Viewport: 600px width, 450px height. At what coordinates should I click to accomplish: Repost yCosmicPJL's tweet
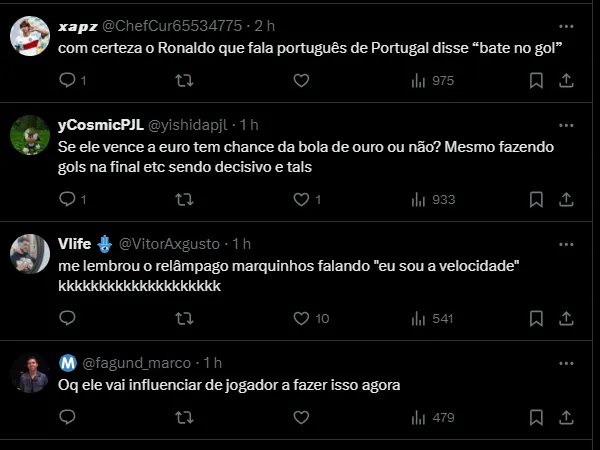point(185,199)
